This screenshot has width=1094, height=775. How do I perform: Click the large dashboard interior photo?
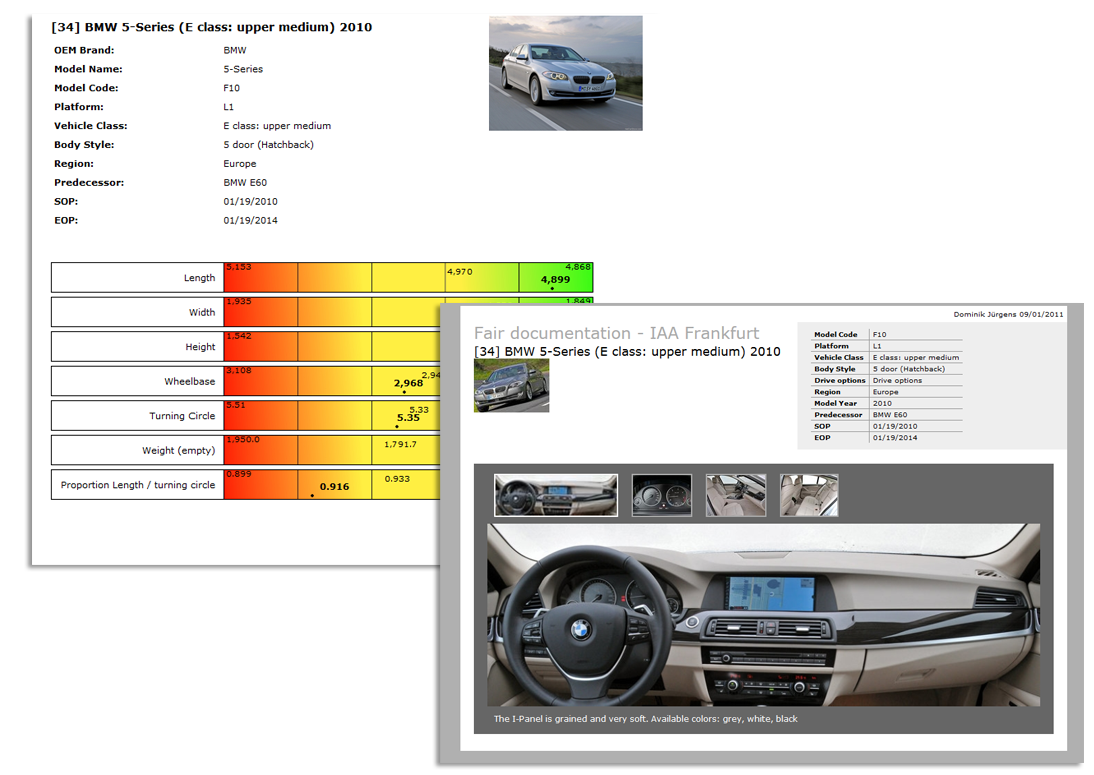click(x=763, y=615)
